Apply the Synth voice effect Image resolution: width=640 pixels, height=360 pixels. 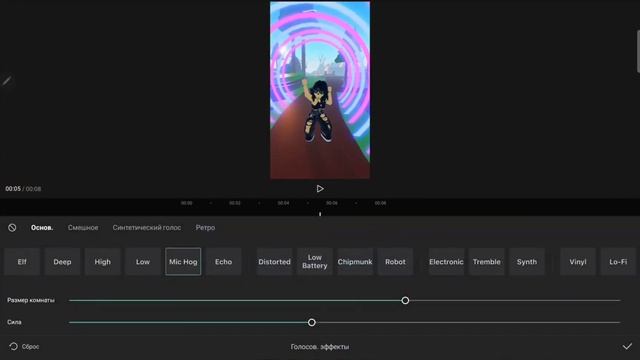pyautogui.click(x=527, y=262)
